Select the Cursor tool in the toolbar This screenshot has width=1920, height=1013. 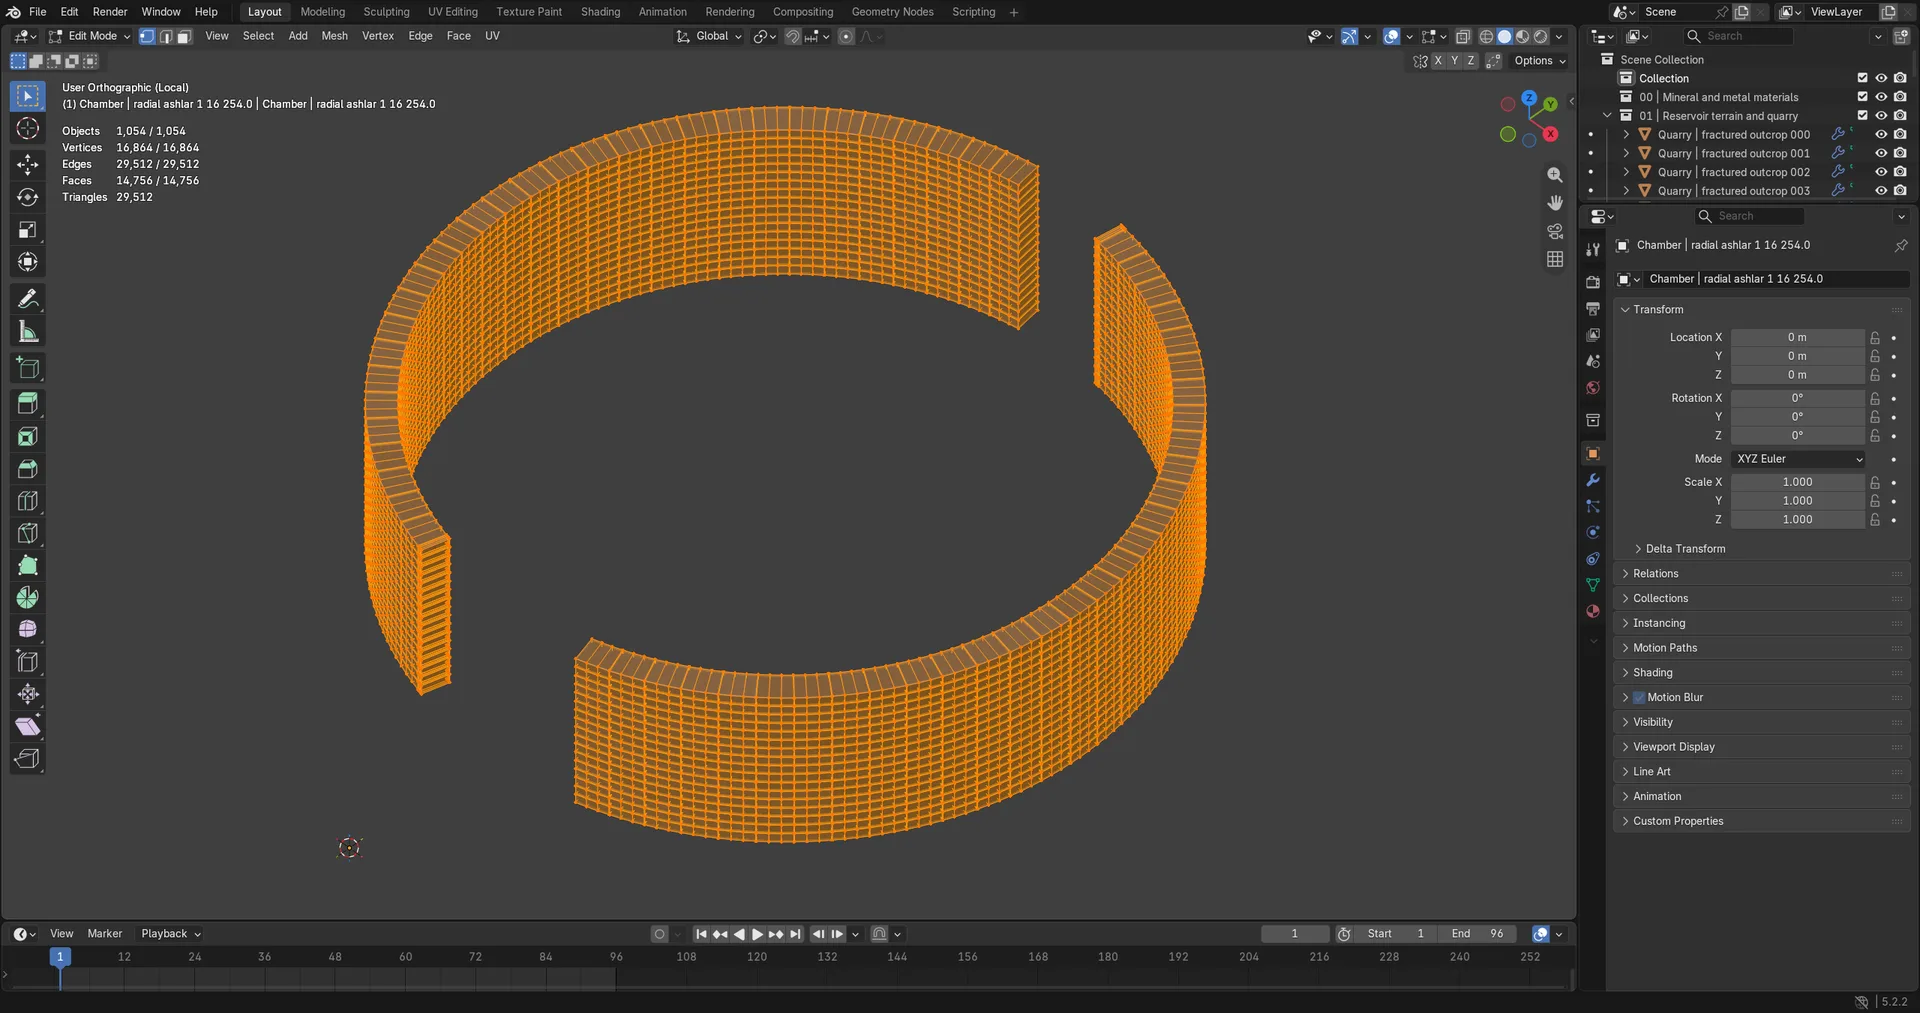tap(28, 129)
